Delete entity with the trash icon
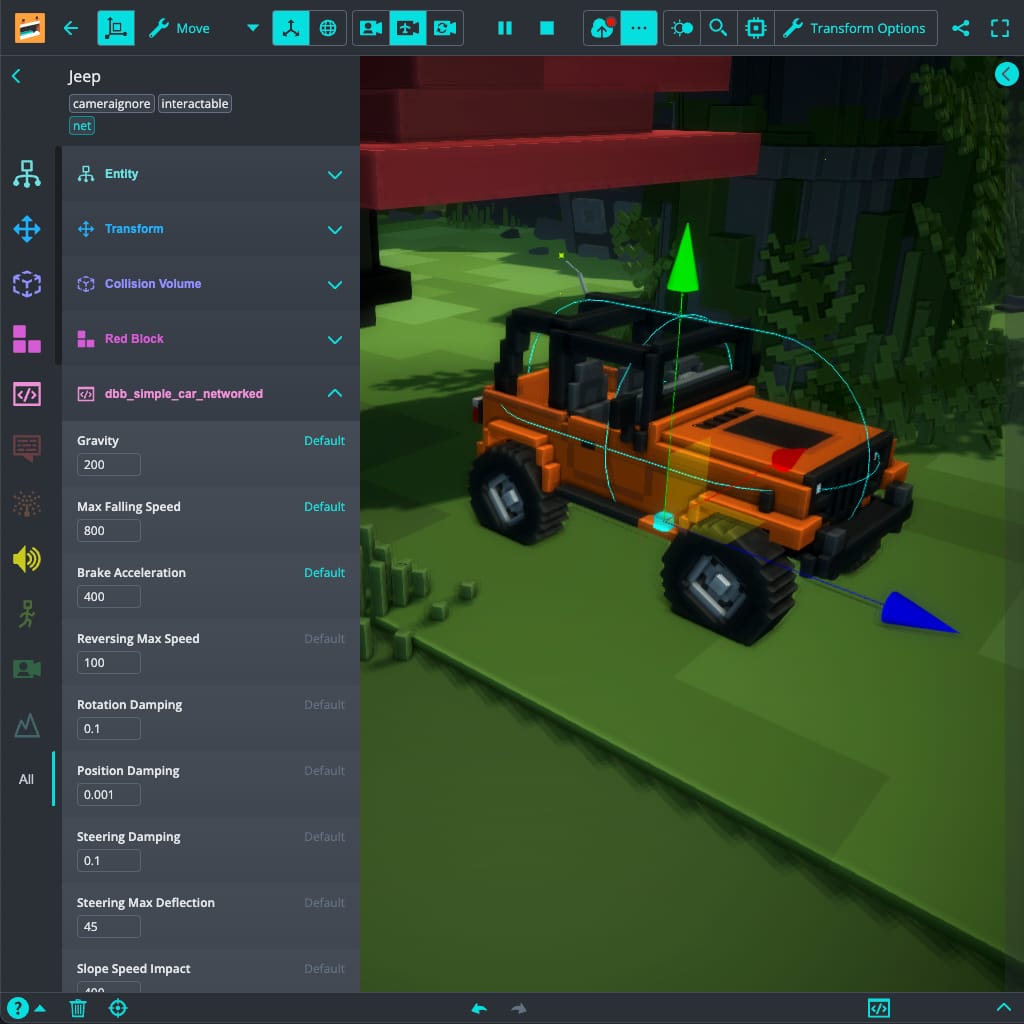 (x=78, y=1008)
